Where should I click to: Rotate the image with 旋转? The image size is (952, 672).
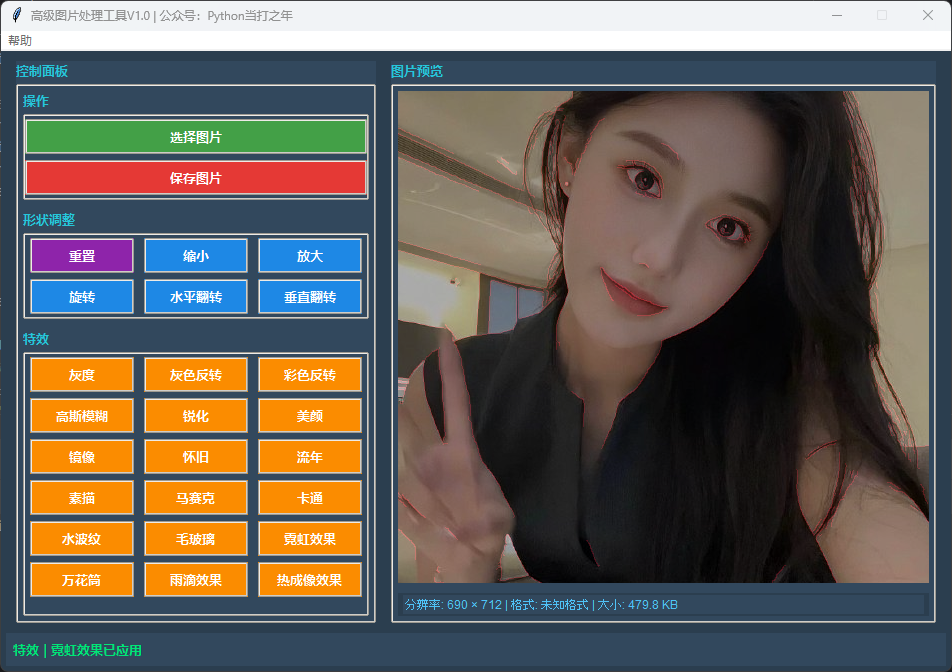pos(82,297)
